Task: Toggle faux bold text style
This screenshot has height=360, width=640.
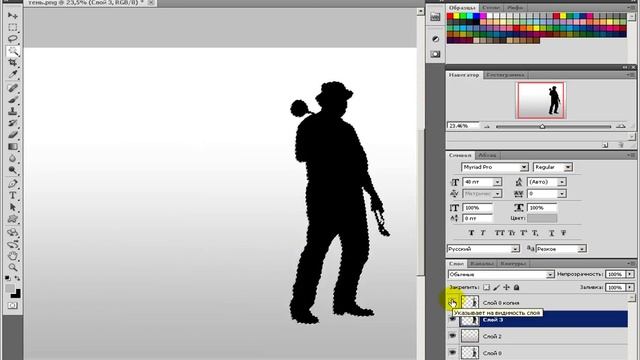Action: point(471,233)
